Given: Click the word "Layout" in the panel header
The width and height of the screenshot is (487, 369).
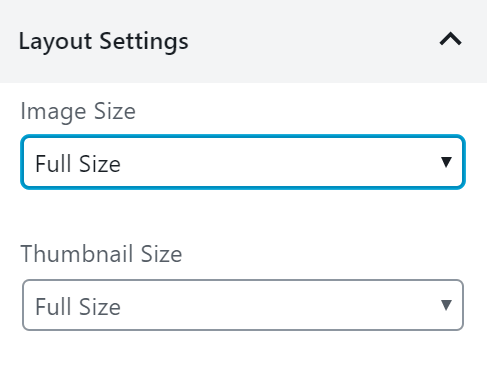Looking at the screenshot, I should 55,41.
